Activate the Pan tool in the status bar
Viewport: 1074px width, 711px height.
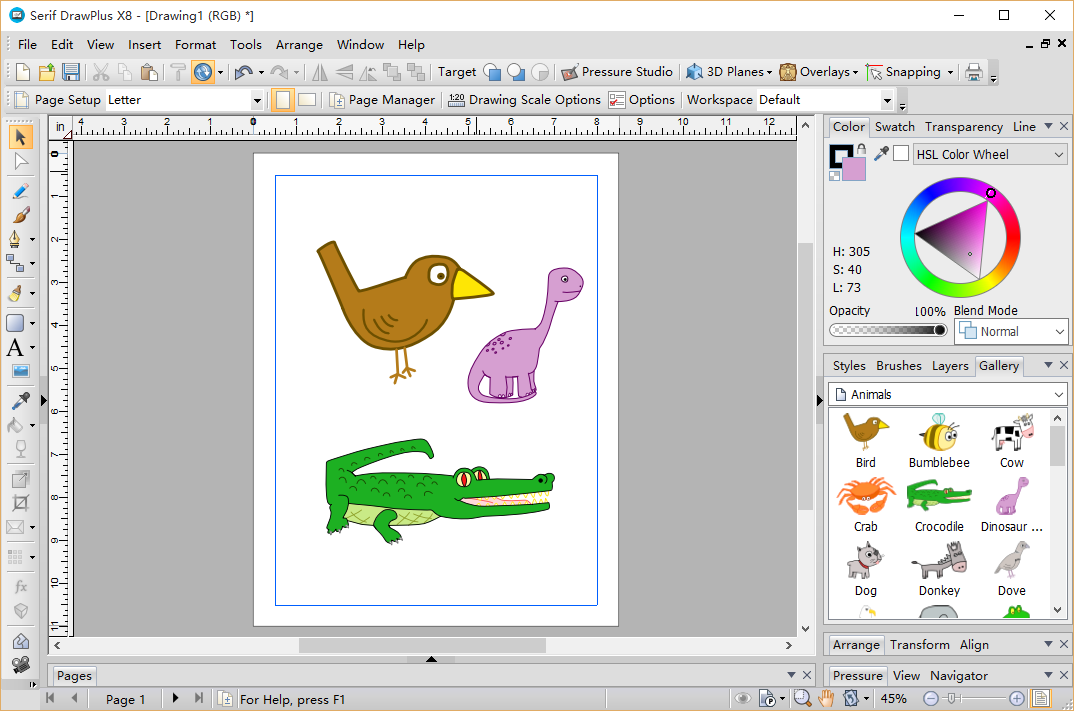(826, 698)
